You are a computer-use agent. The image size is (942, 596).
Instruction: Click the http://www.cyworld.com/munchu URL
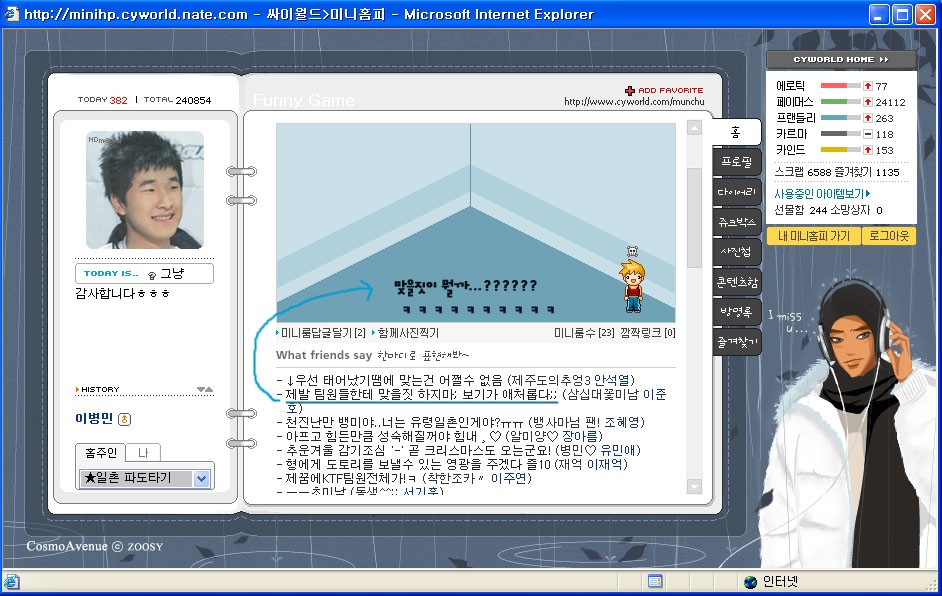coord(634,102)
